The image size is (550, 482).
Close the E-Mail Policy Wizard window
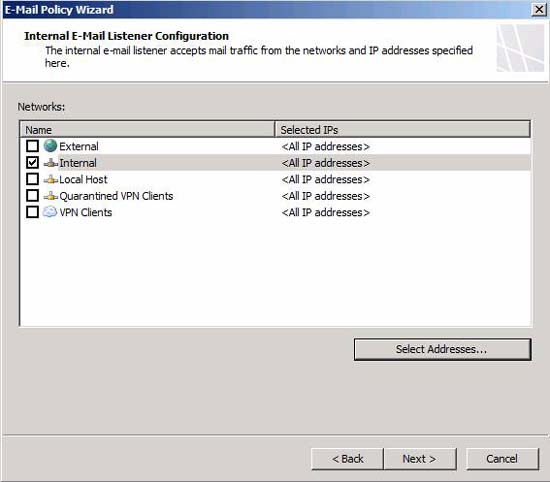coord(539,9)
